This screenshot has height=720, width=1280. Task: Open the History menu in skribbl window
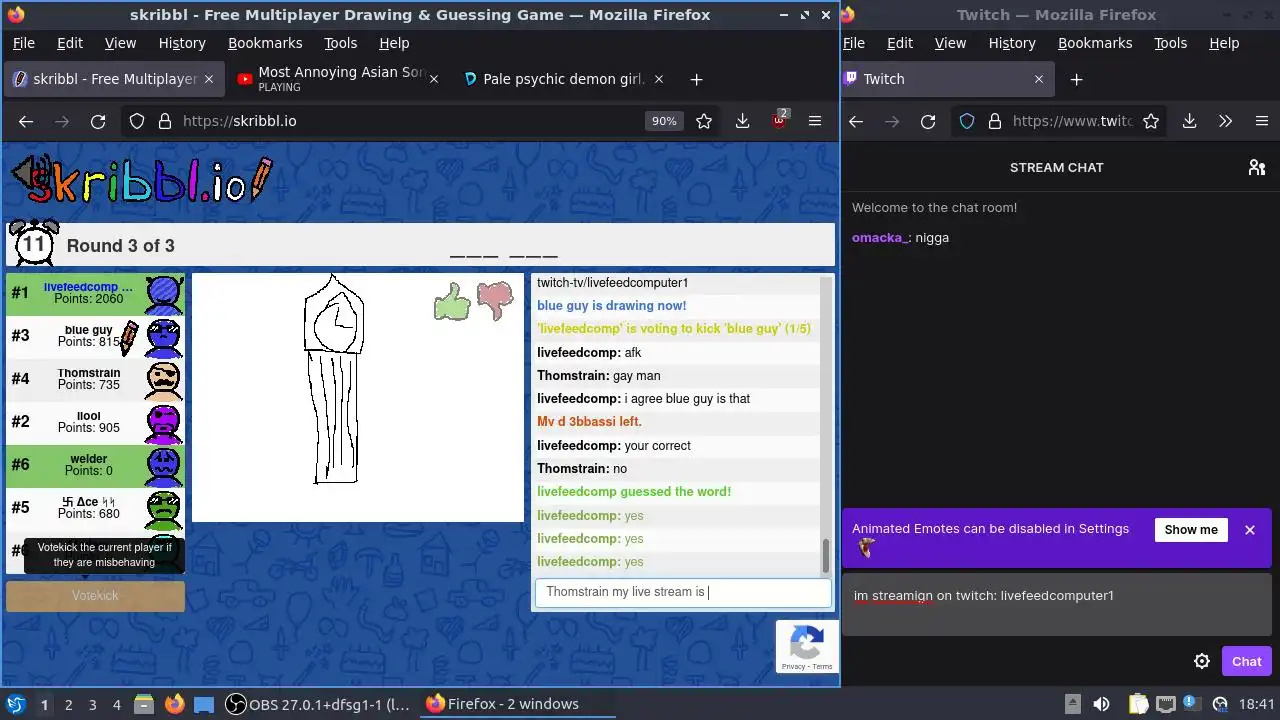pos(182,43)
